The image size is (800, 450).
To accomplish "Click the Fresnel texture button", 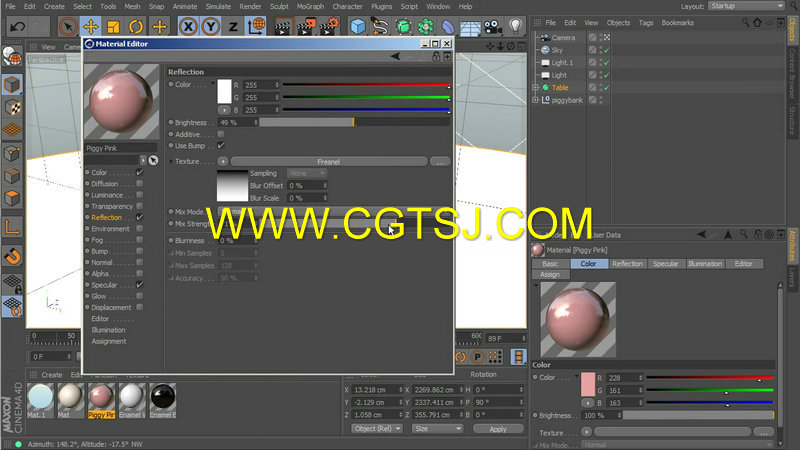I will click(329, 162).
